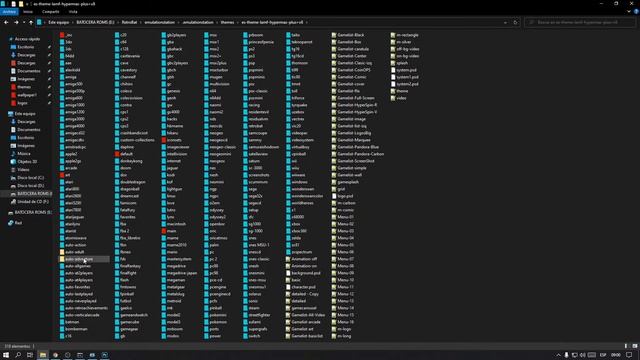Select the 'auto-adult' folder icon

[62, 252]
